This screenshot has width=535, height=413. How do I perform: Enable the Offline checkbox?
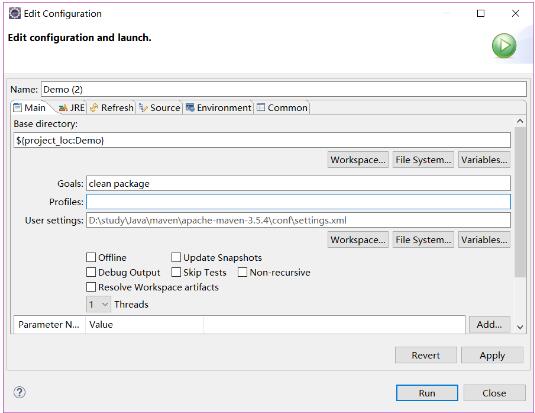click(x=91, y=257)
